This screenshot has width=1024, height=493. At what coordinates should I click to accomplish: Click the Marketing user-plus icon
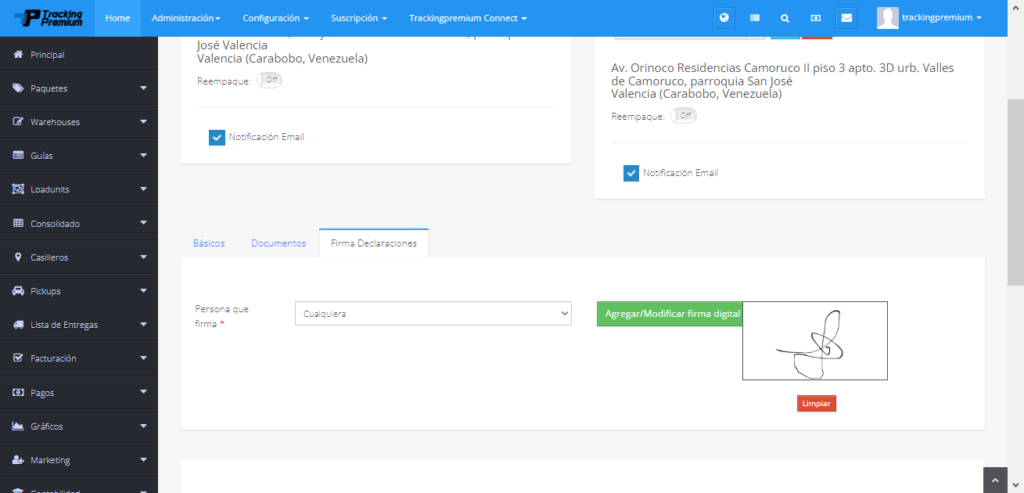click(x=18, y=460)
